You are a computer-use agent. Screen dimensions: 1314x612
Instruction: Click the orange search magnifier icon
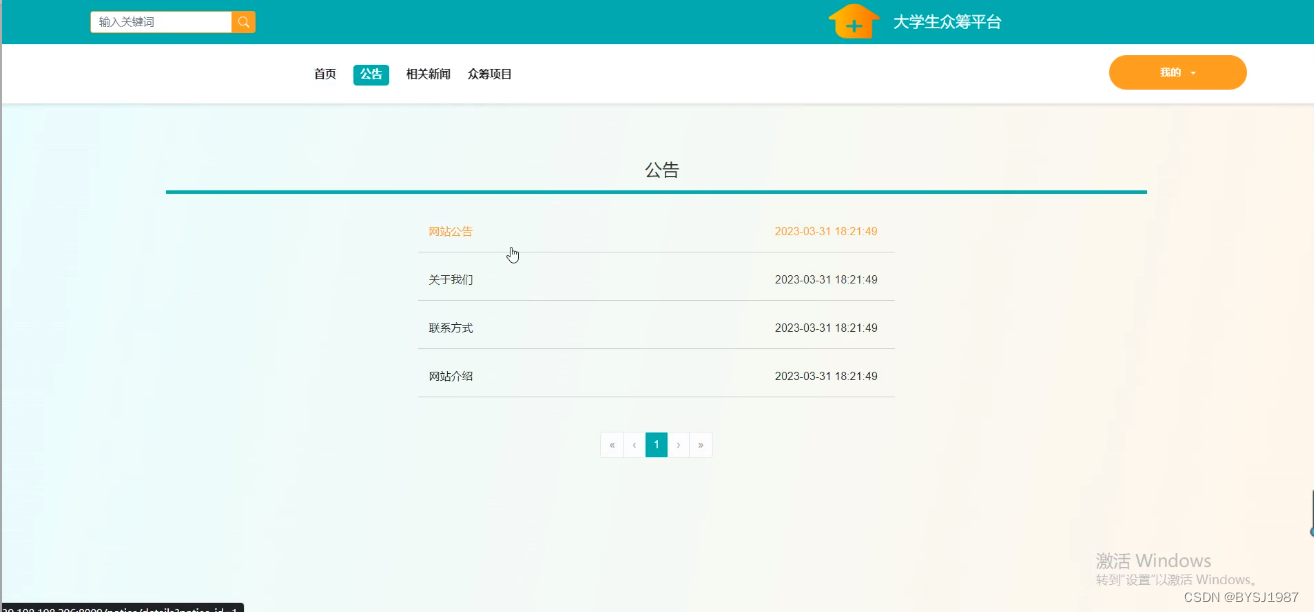tap(243, 22)
